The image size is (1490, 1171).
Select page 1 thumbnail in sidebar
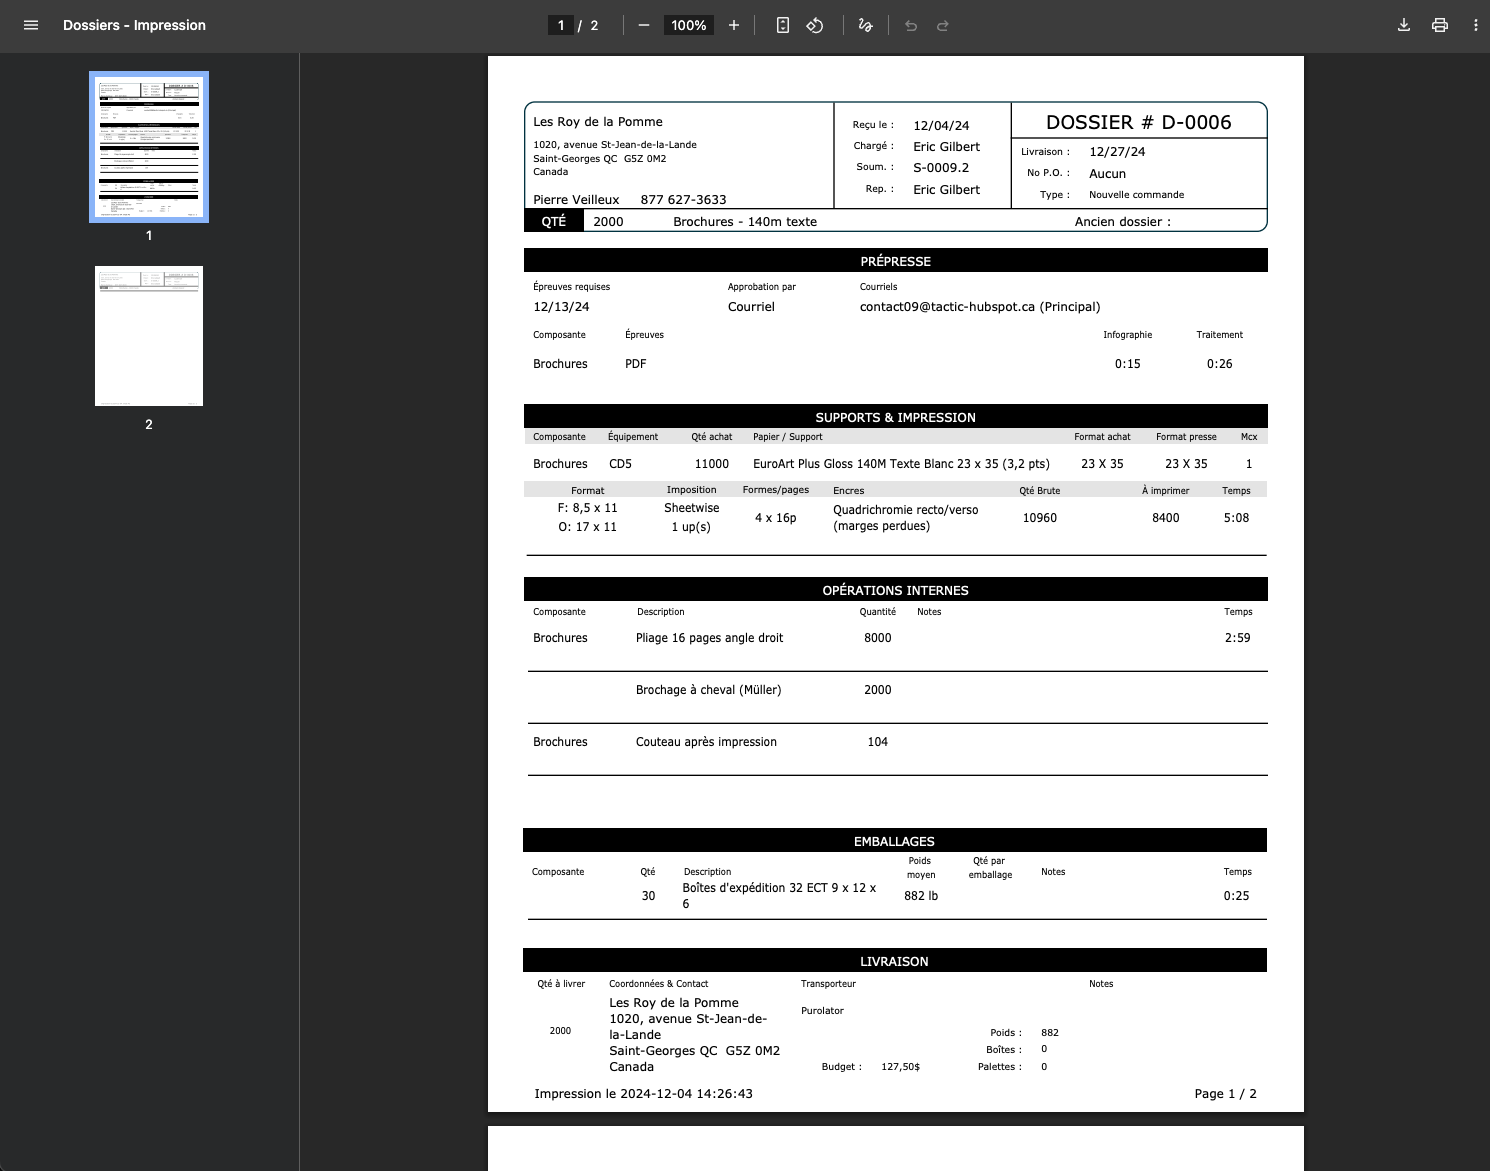149,147
